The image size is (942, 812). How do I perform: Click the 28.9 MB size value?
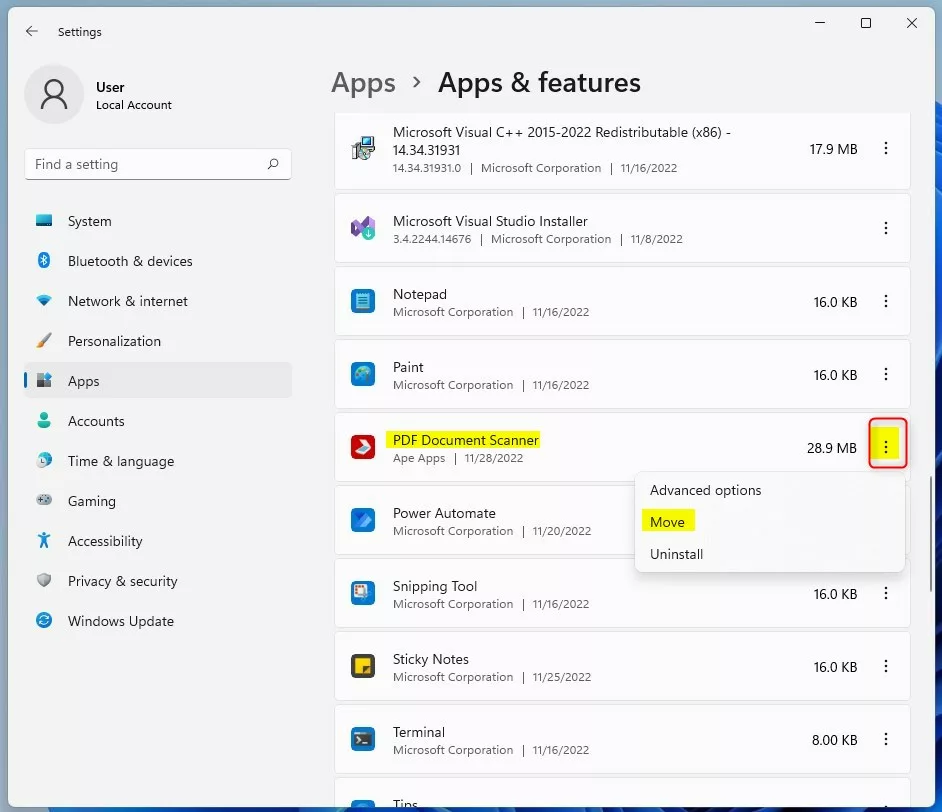click(x=831, y=448)
